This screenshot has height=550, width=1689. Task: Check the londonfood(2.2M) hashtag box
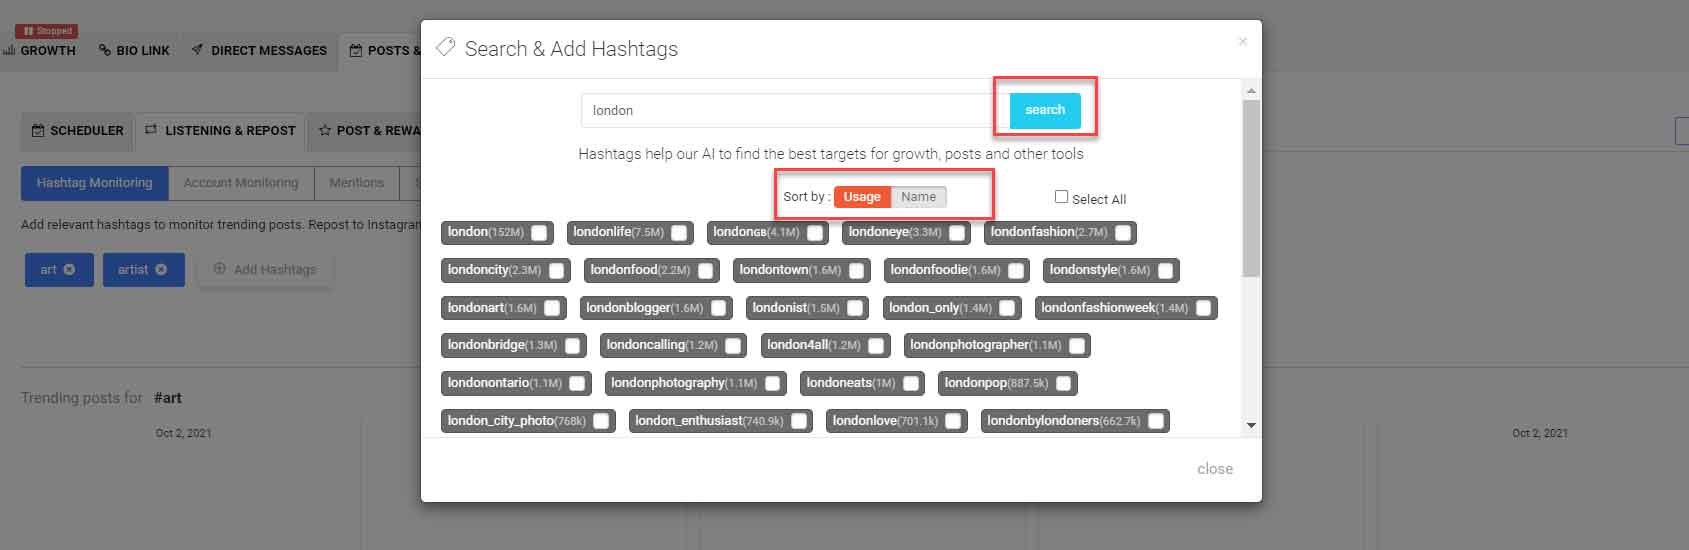click(x=706, y=271)
